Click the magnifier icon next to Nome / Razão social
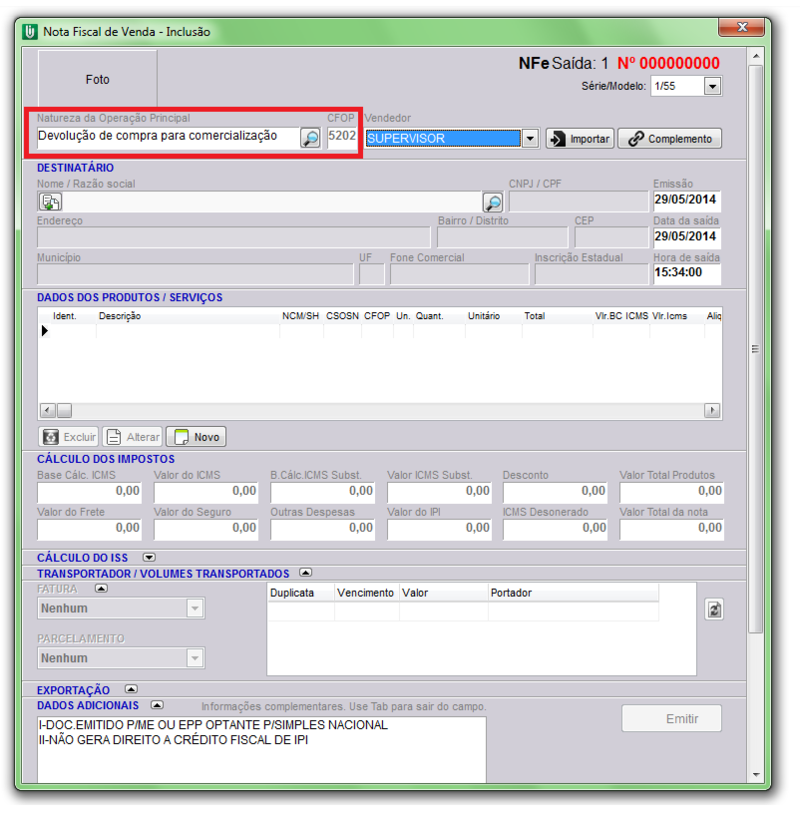This screenshot has width=800, height=816. [492, 202]
